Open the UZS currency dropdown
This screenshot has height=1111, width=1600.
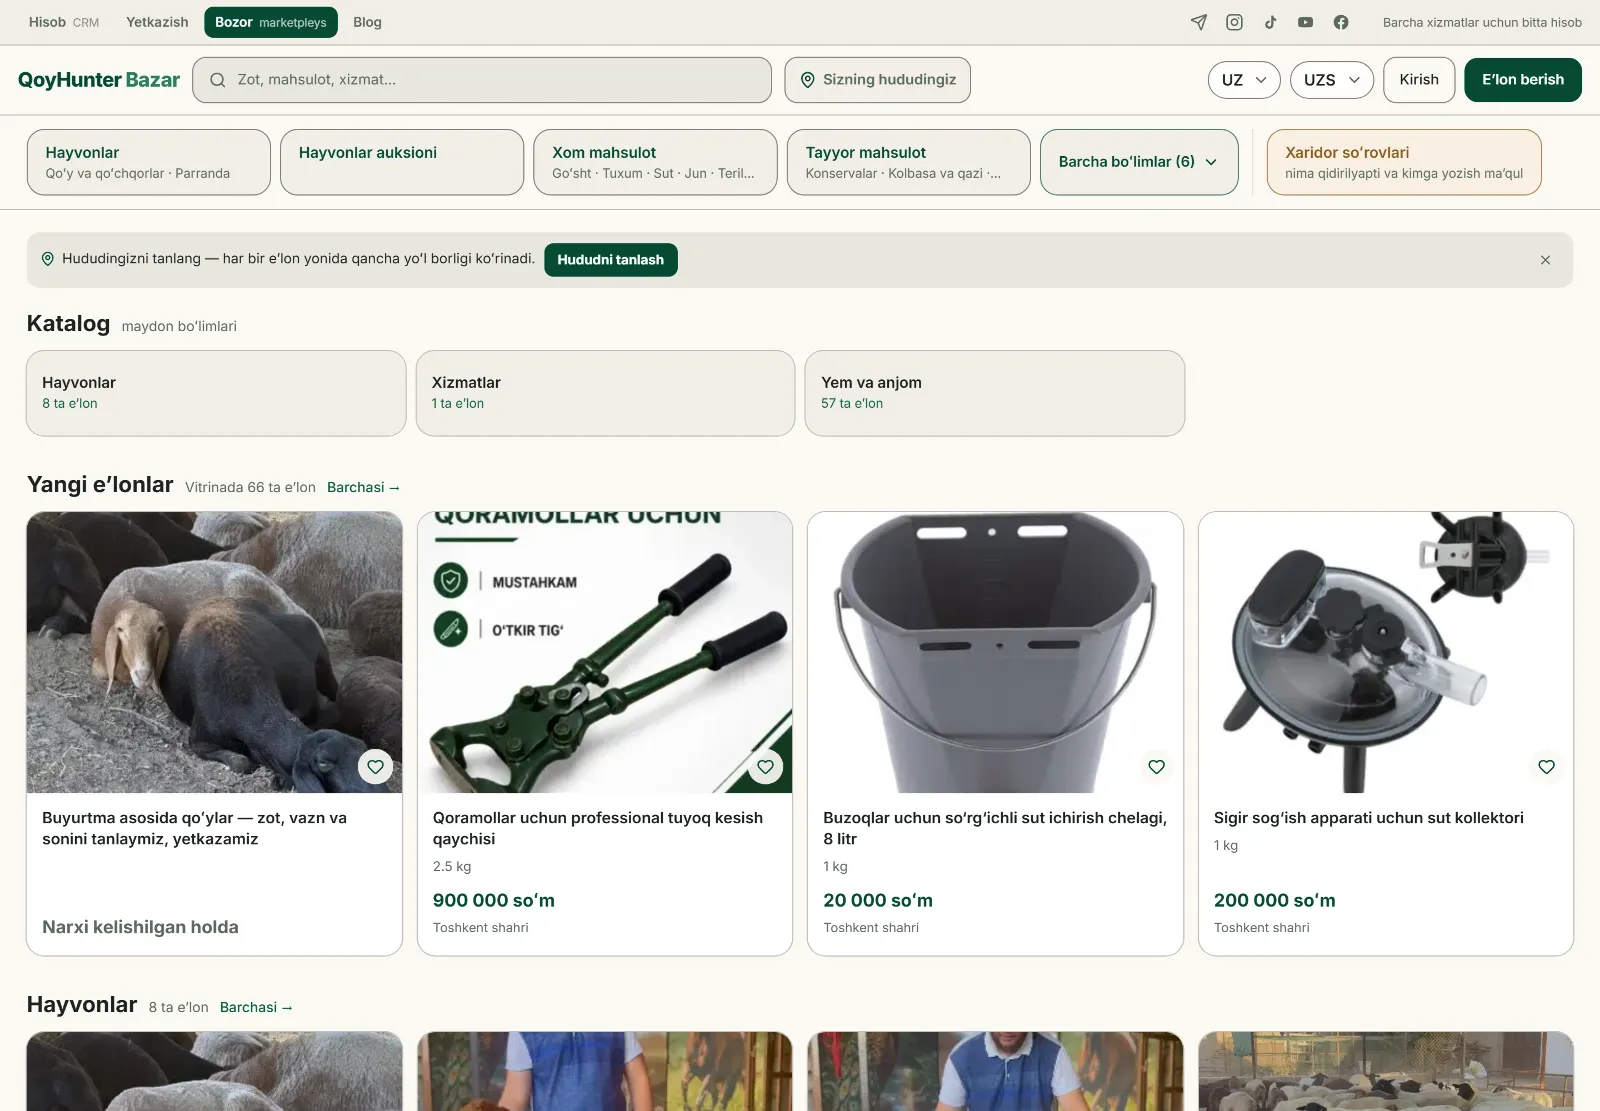click(x=1332, y=80)
